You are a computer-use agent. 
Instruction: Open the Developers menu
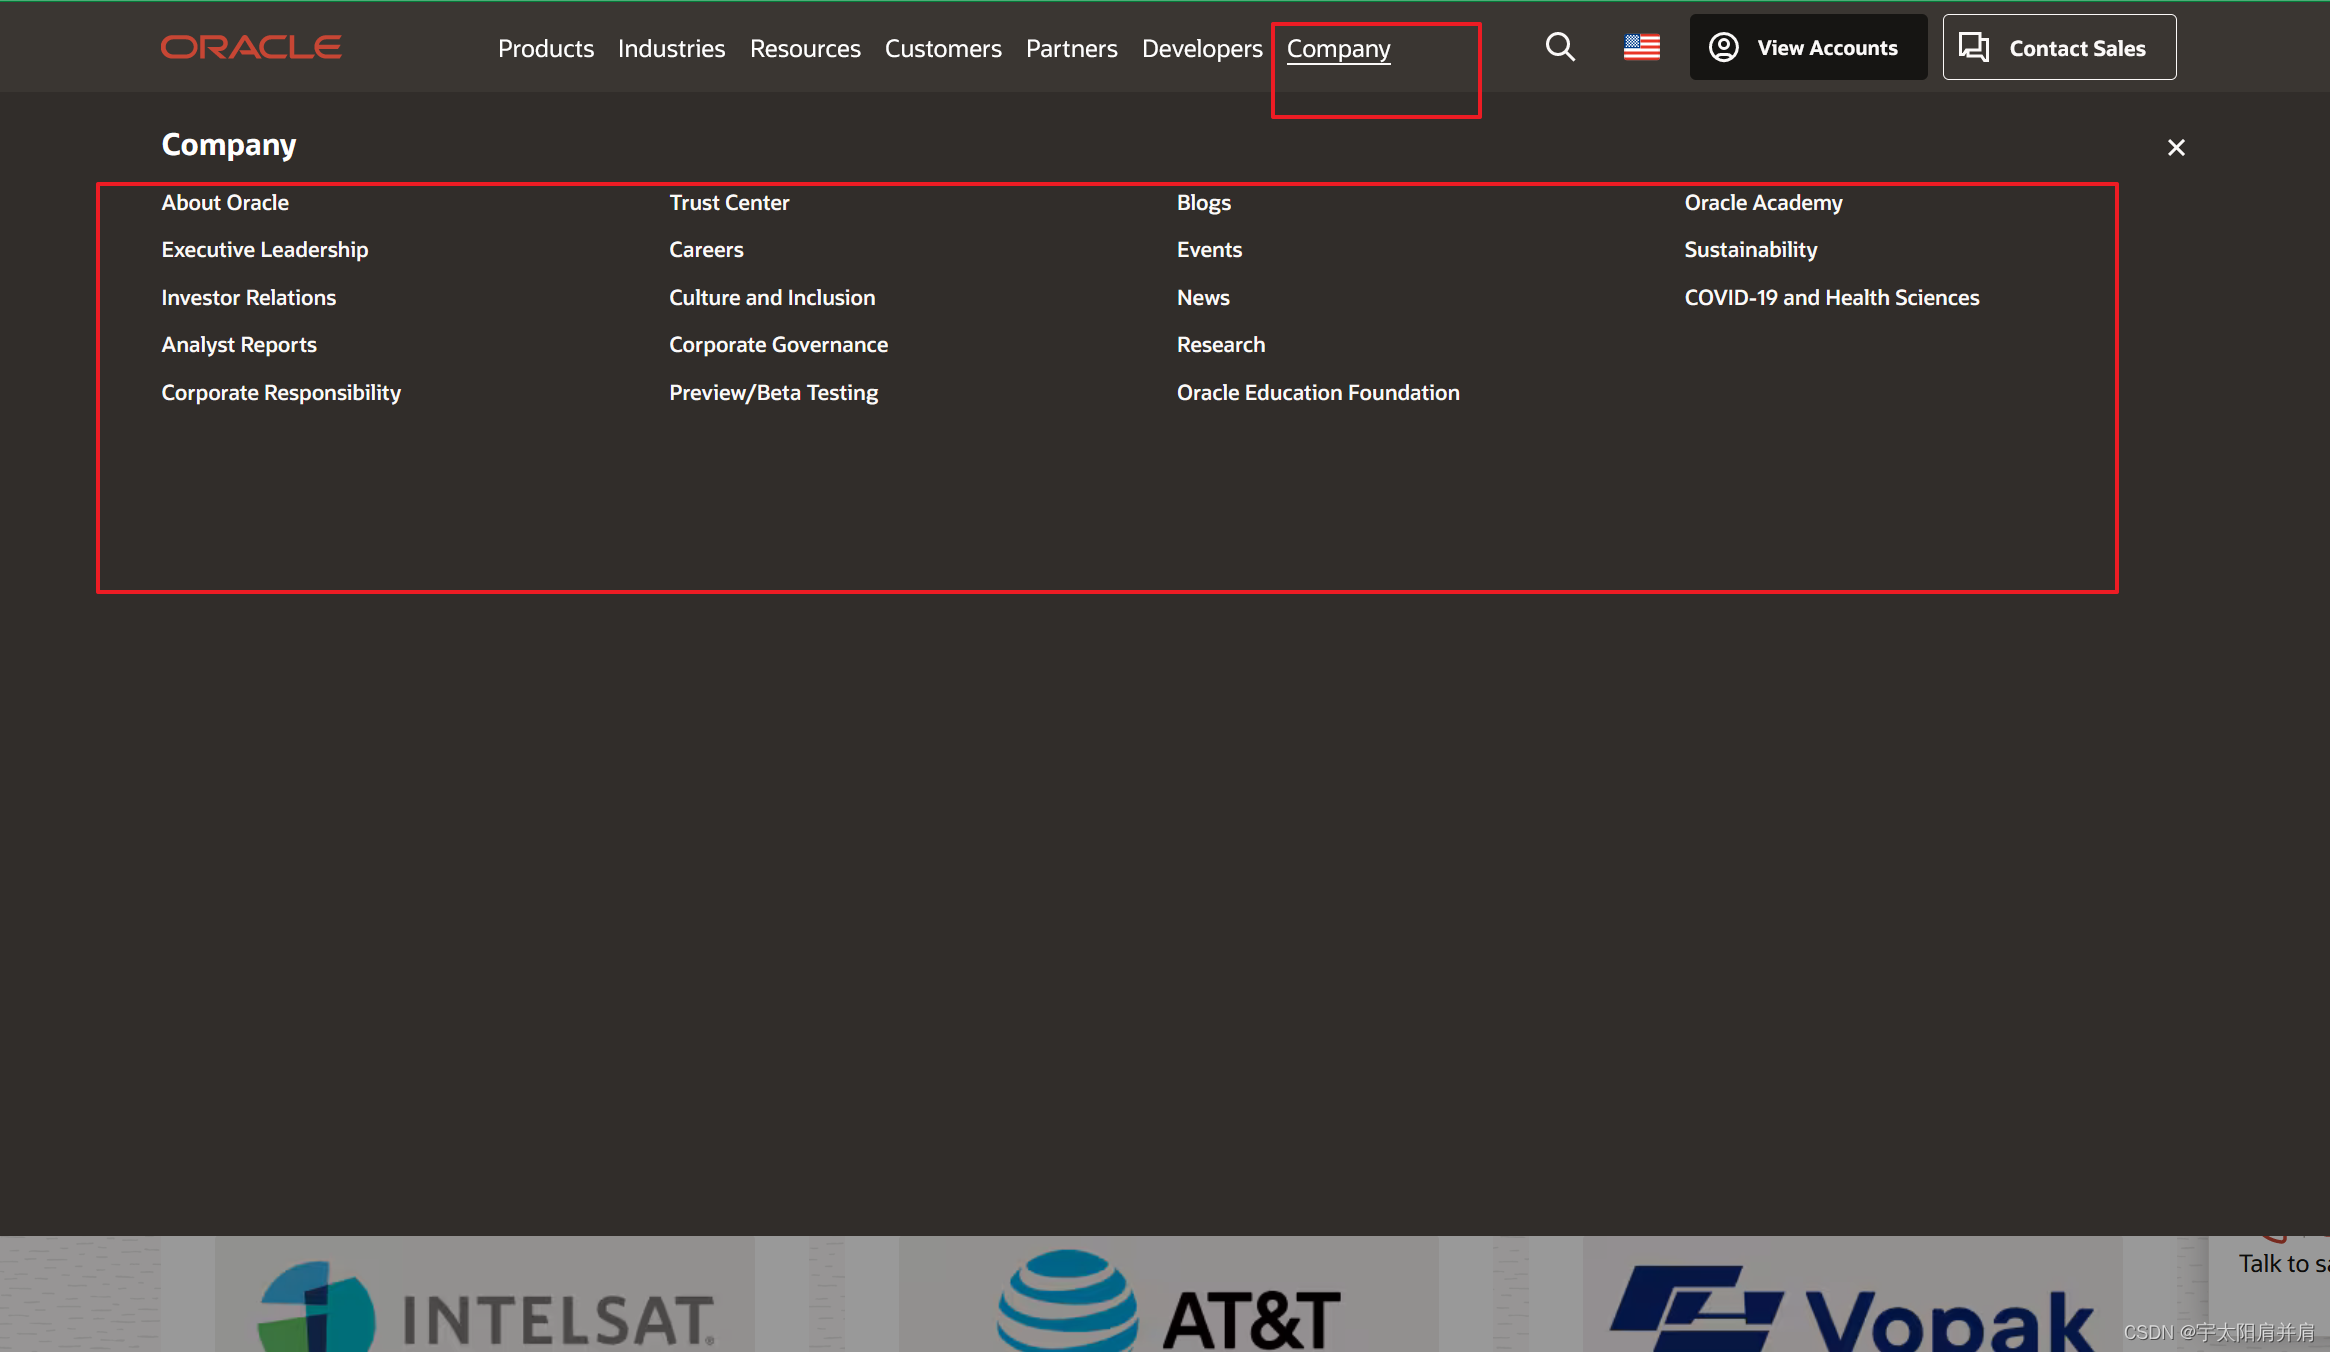(x=1202, y=48)
